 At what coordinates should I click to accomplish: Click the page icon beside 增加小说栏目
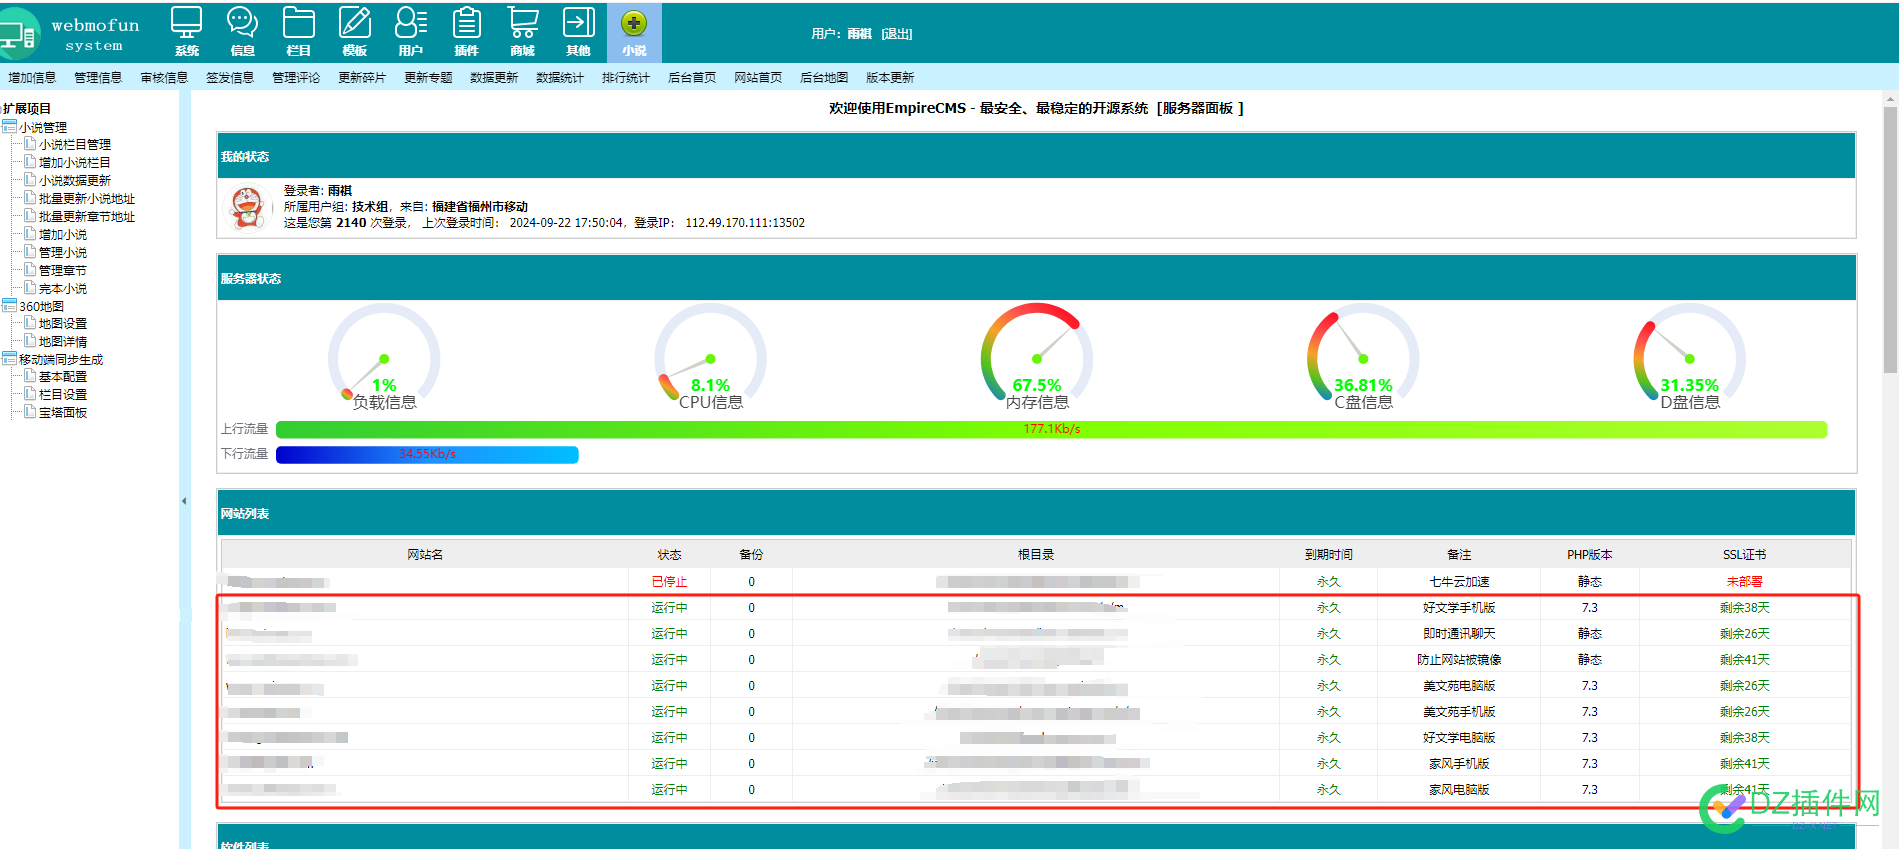(x=31, y=162)
